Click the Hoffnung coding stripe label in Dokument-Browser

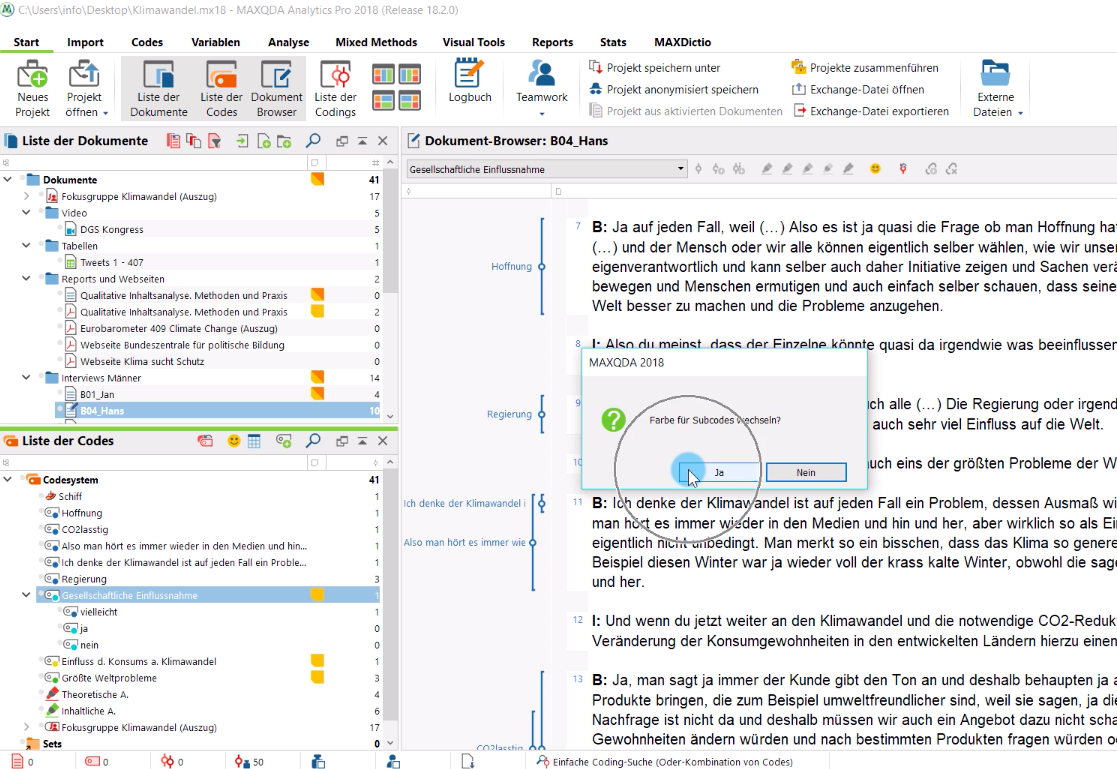(x=511, y=267)
